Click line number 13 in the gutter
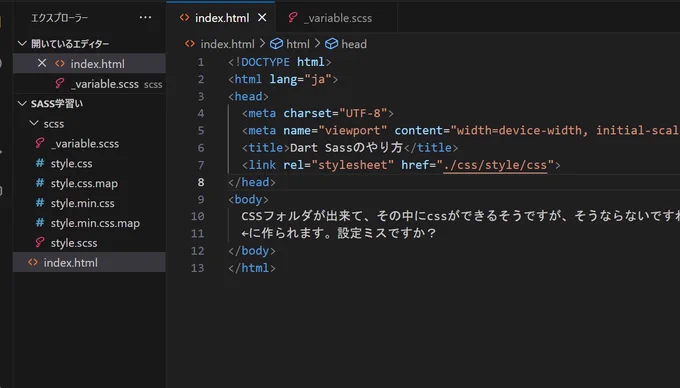680x388 pixels. 197,268
